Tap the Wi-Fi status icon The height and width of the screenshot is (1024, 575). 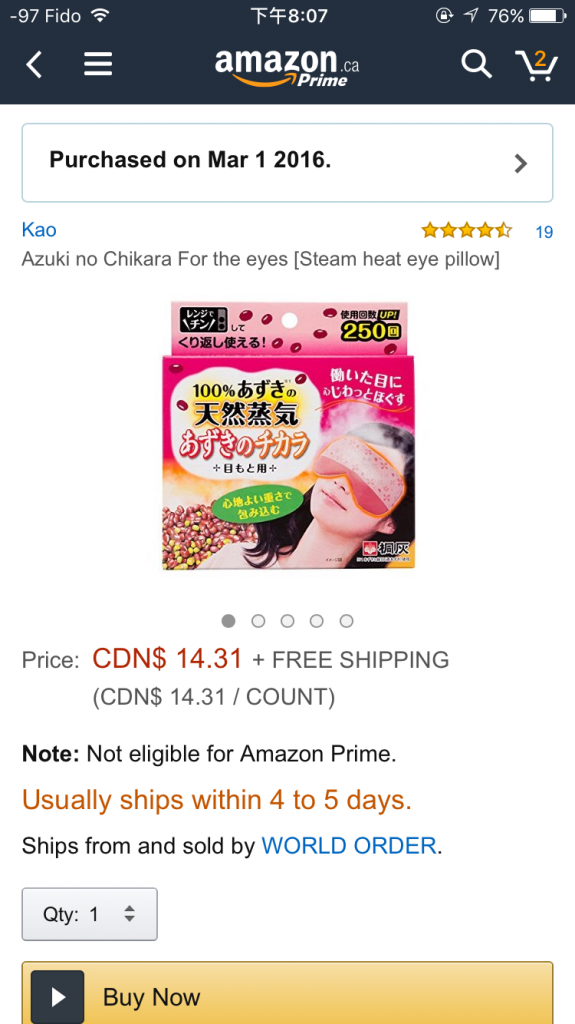(x=99, y=15)
